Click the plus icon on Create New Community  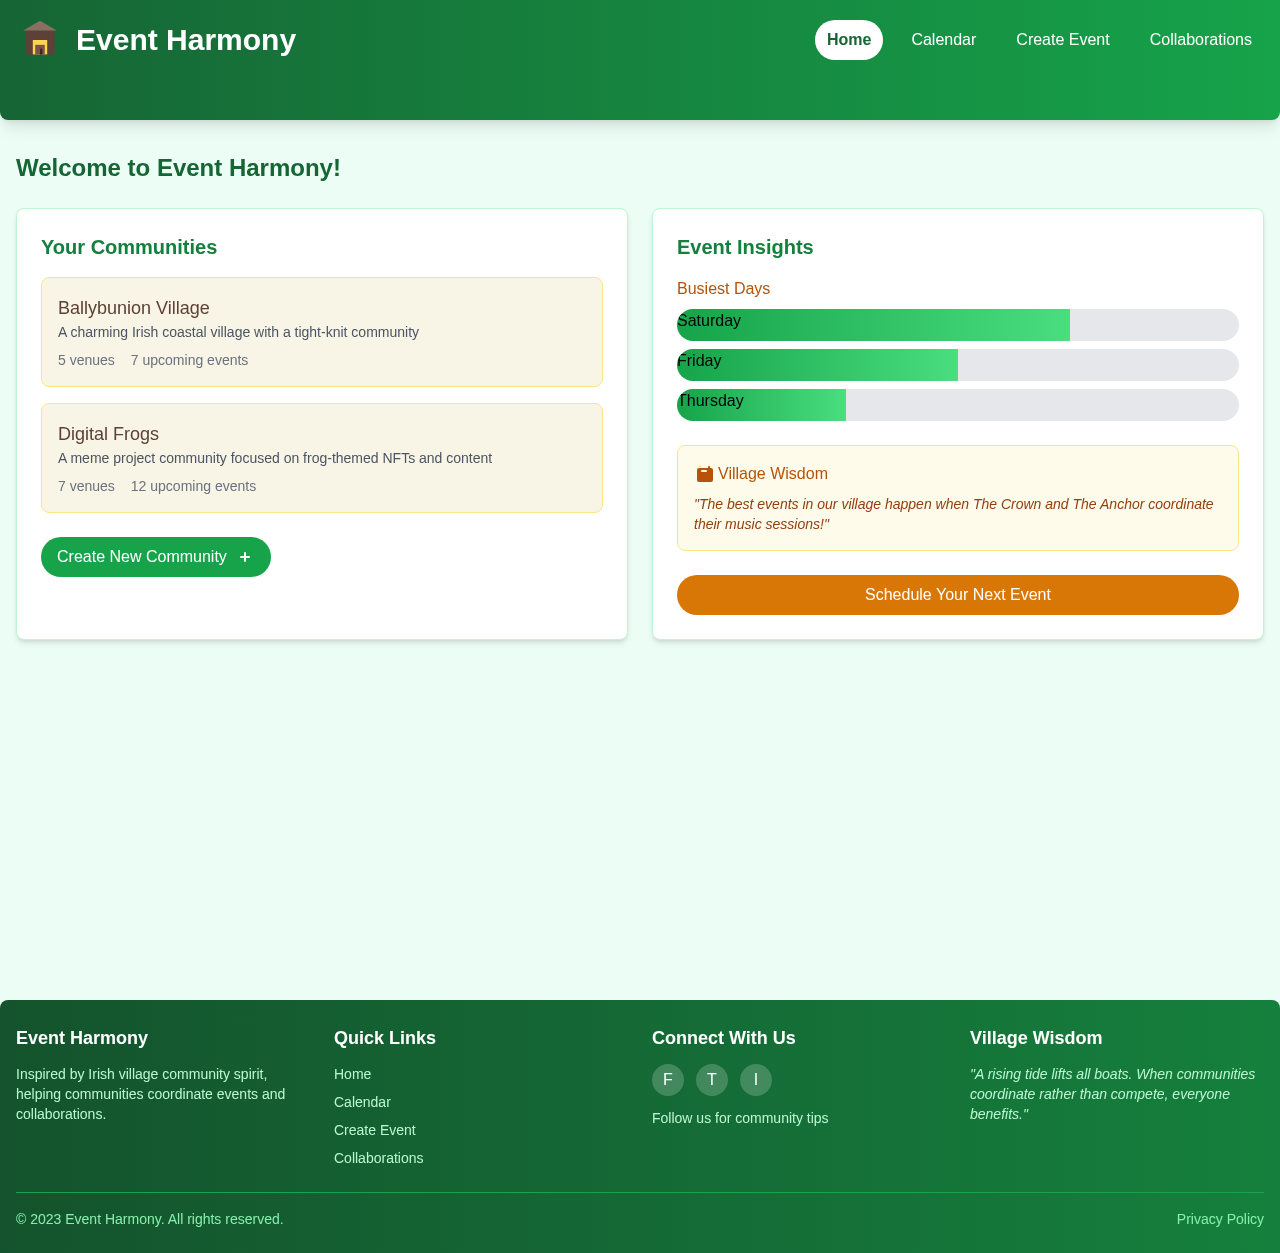245,558
